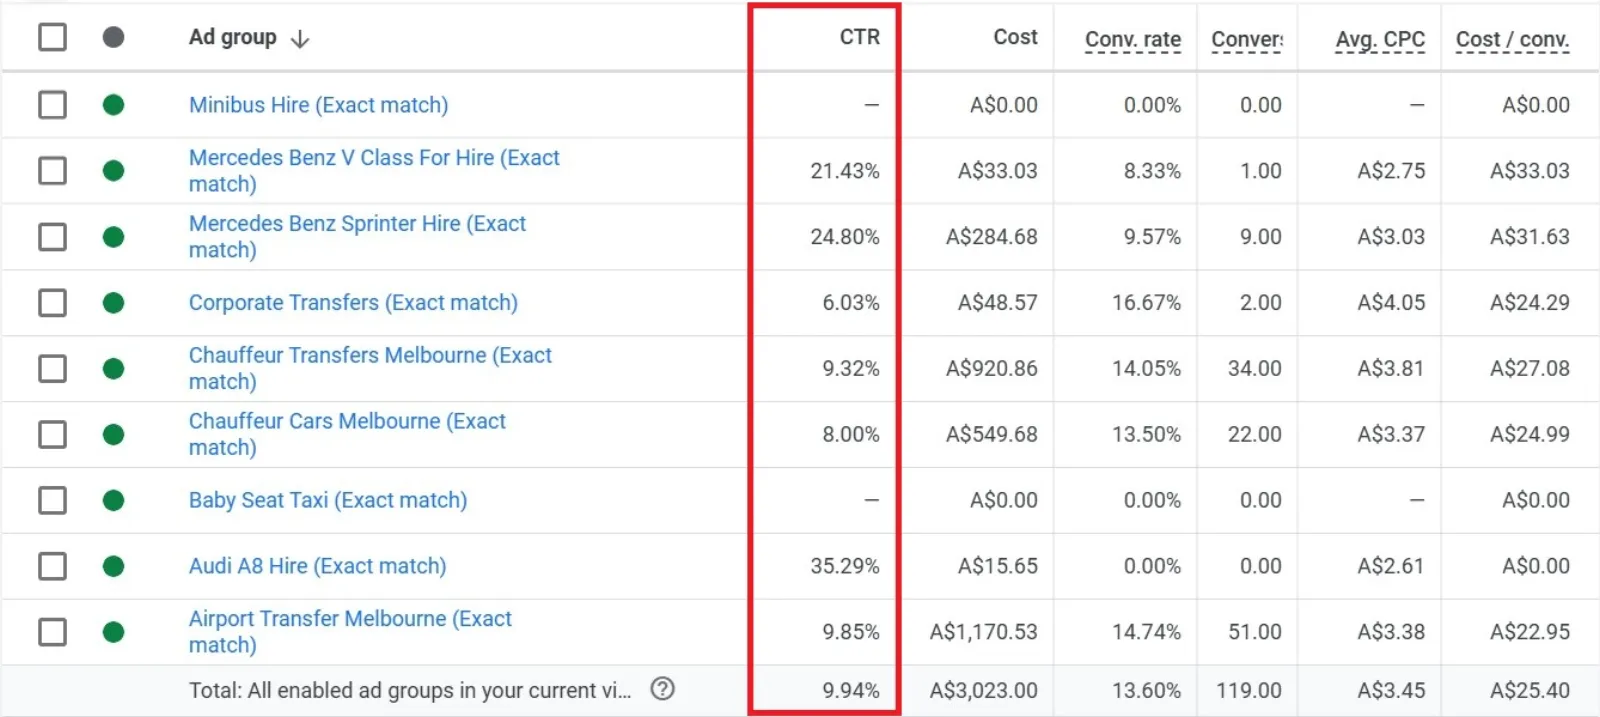Screen dimensions: 1600x717
Task: Click the A$284.68 cost cell
Action: [x=992, y=237]
